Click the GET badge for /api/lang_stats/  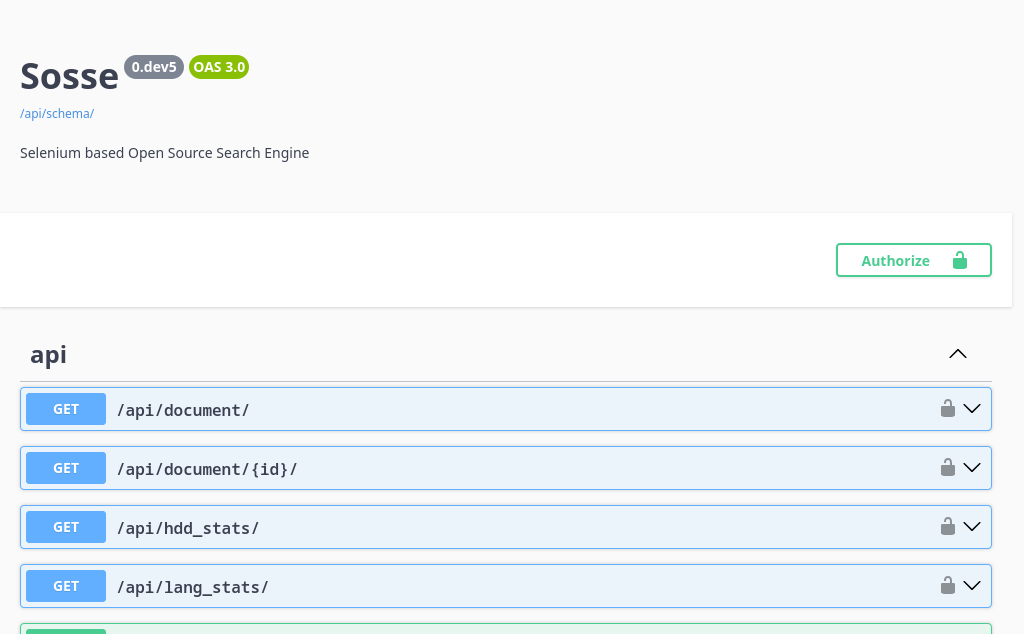click(x=66, y=586)
